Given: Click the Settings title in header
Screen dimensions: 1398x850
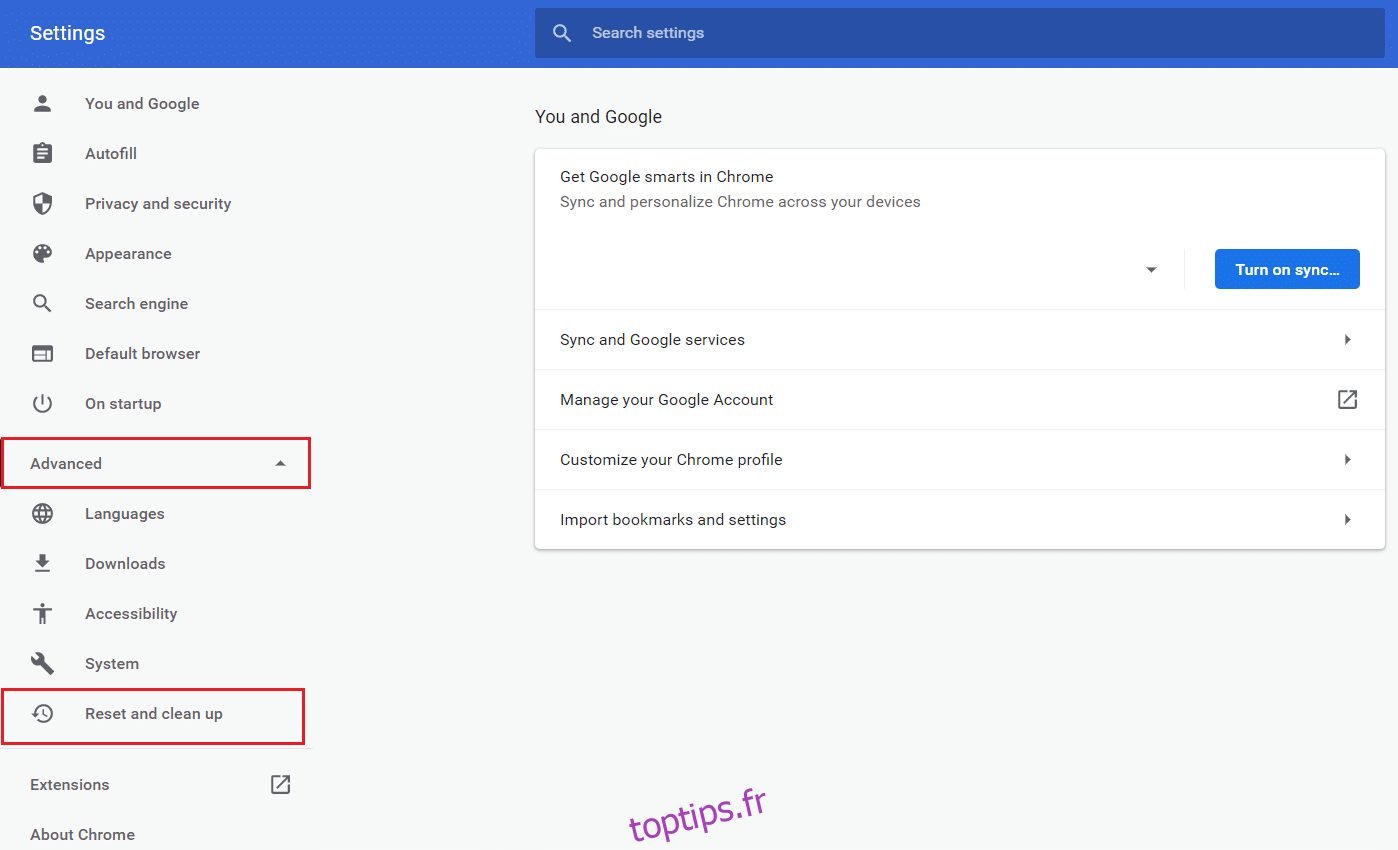Looking at the screenshot, I should 67,33.
